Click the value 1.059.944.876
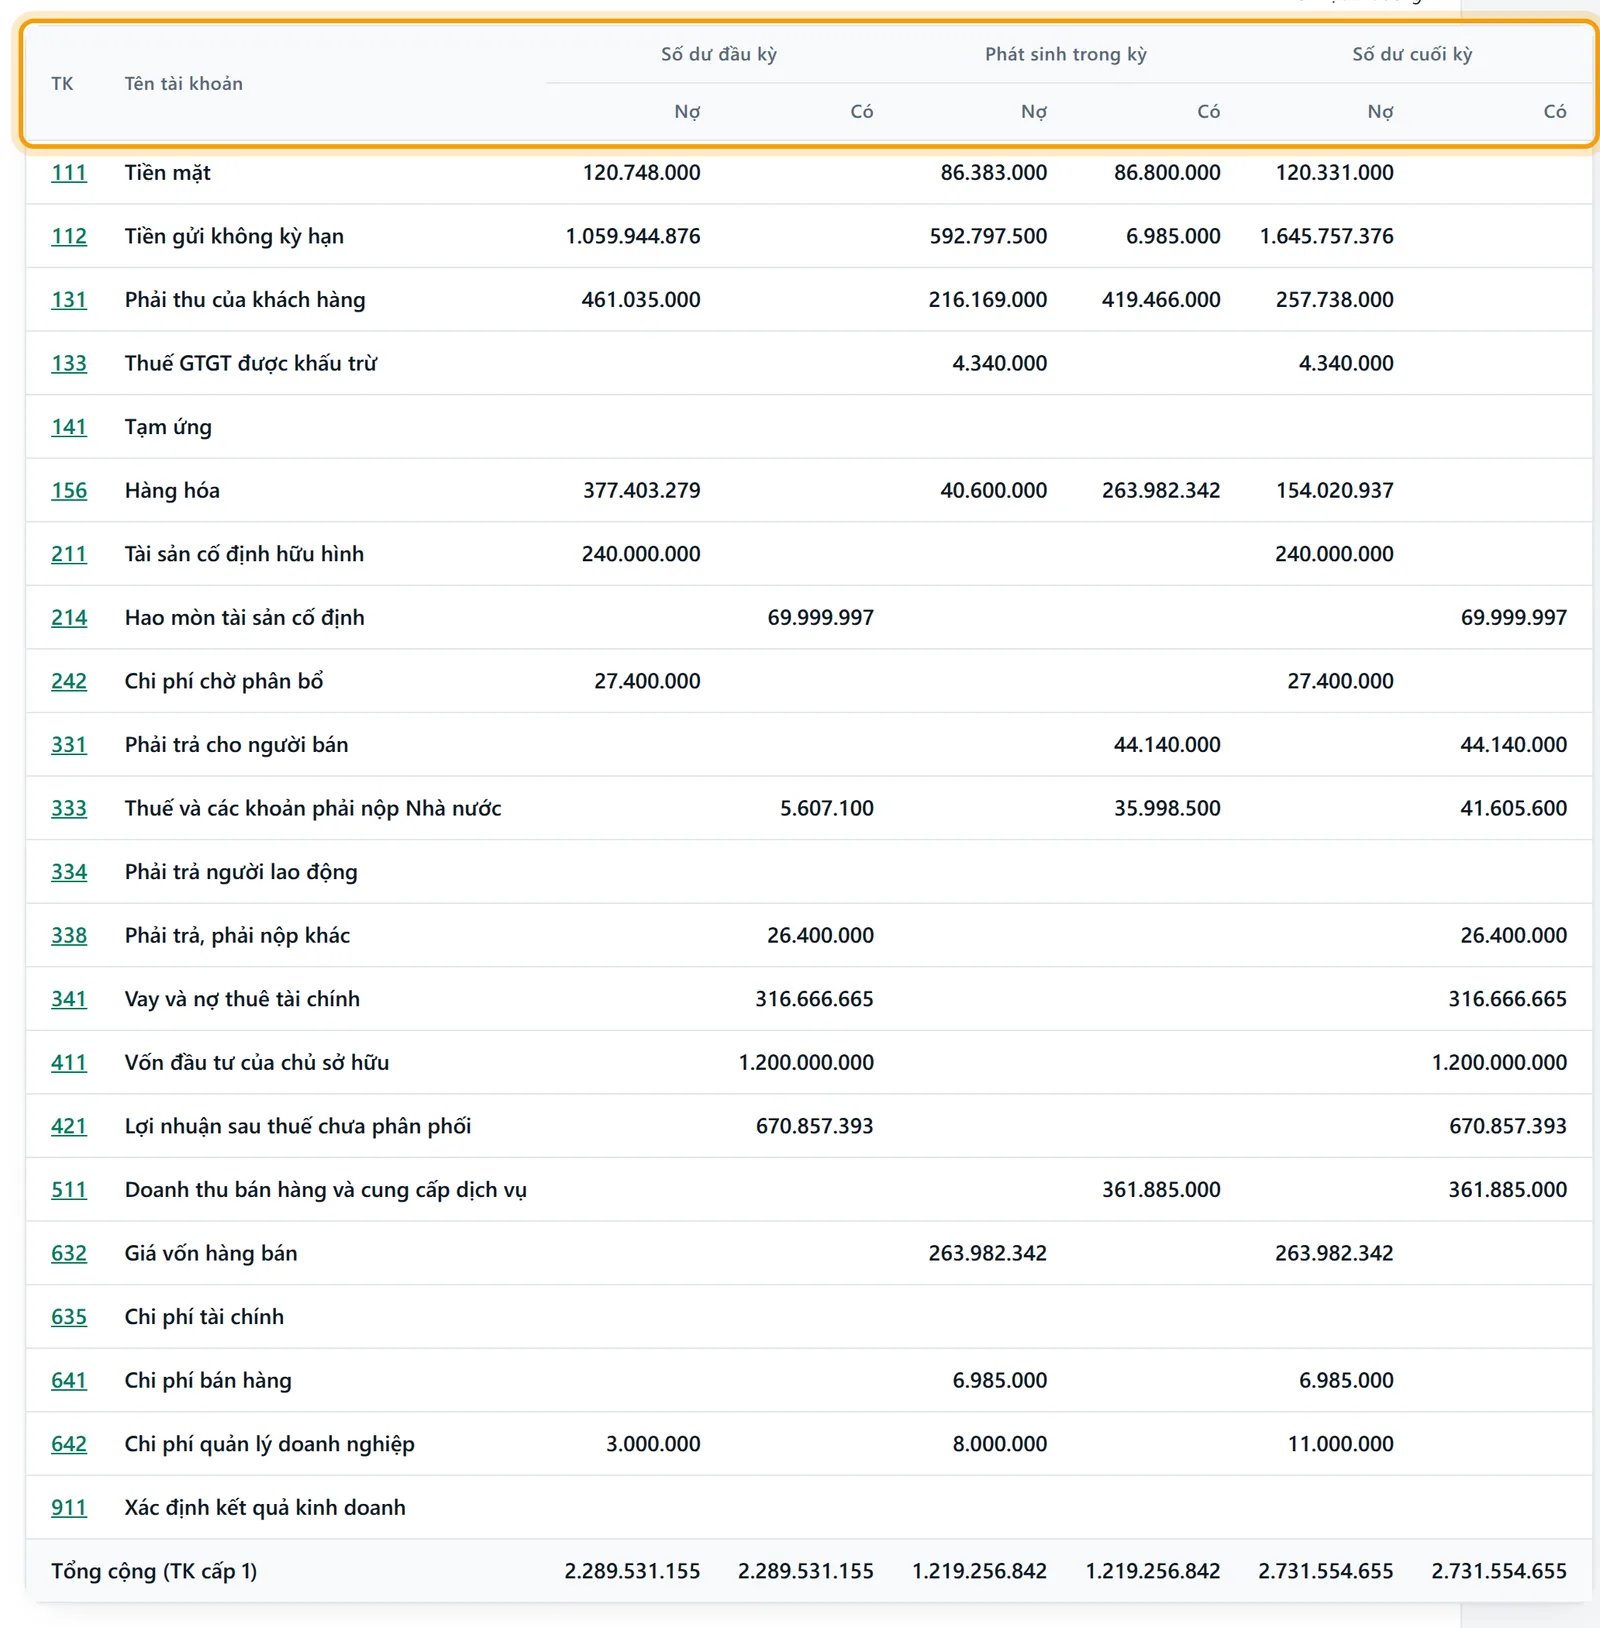Viewport: 1600px width, 1628px height. click(x=633, y=236)
